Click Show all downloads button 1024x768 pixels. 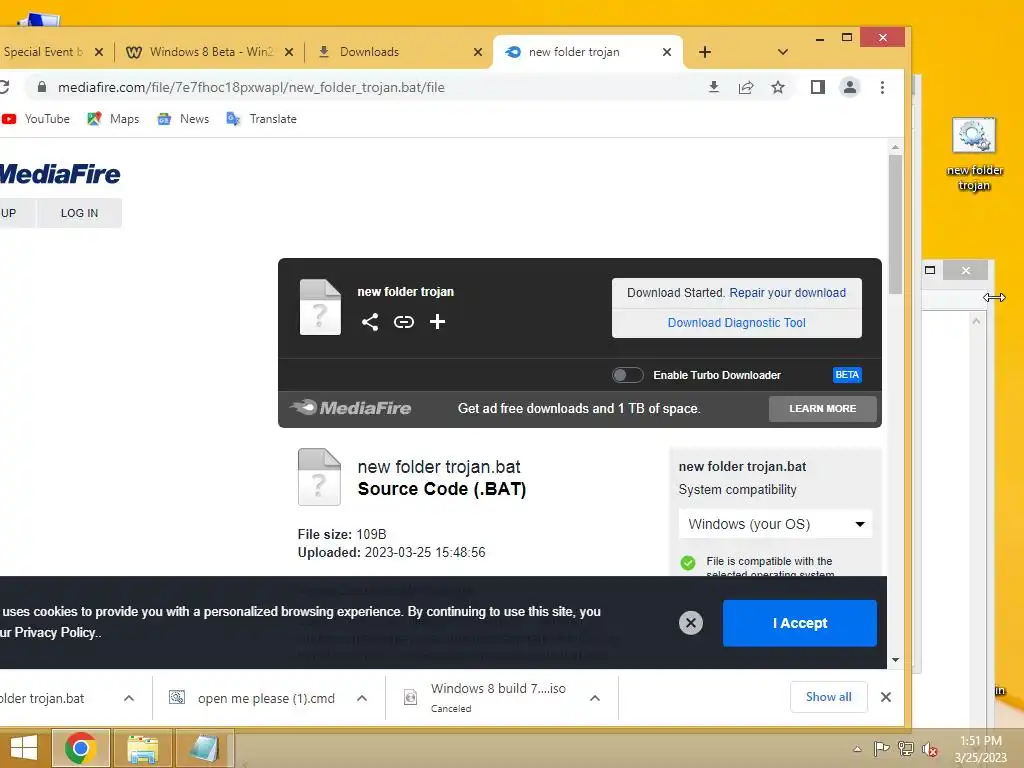tap(829, 697)
